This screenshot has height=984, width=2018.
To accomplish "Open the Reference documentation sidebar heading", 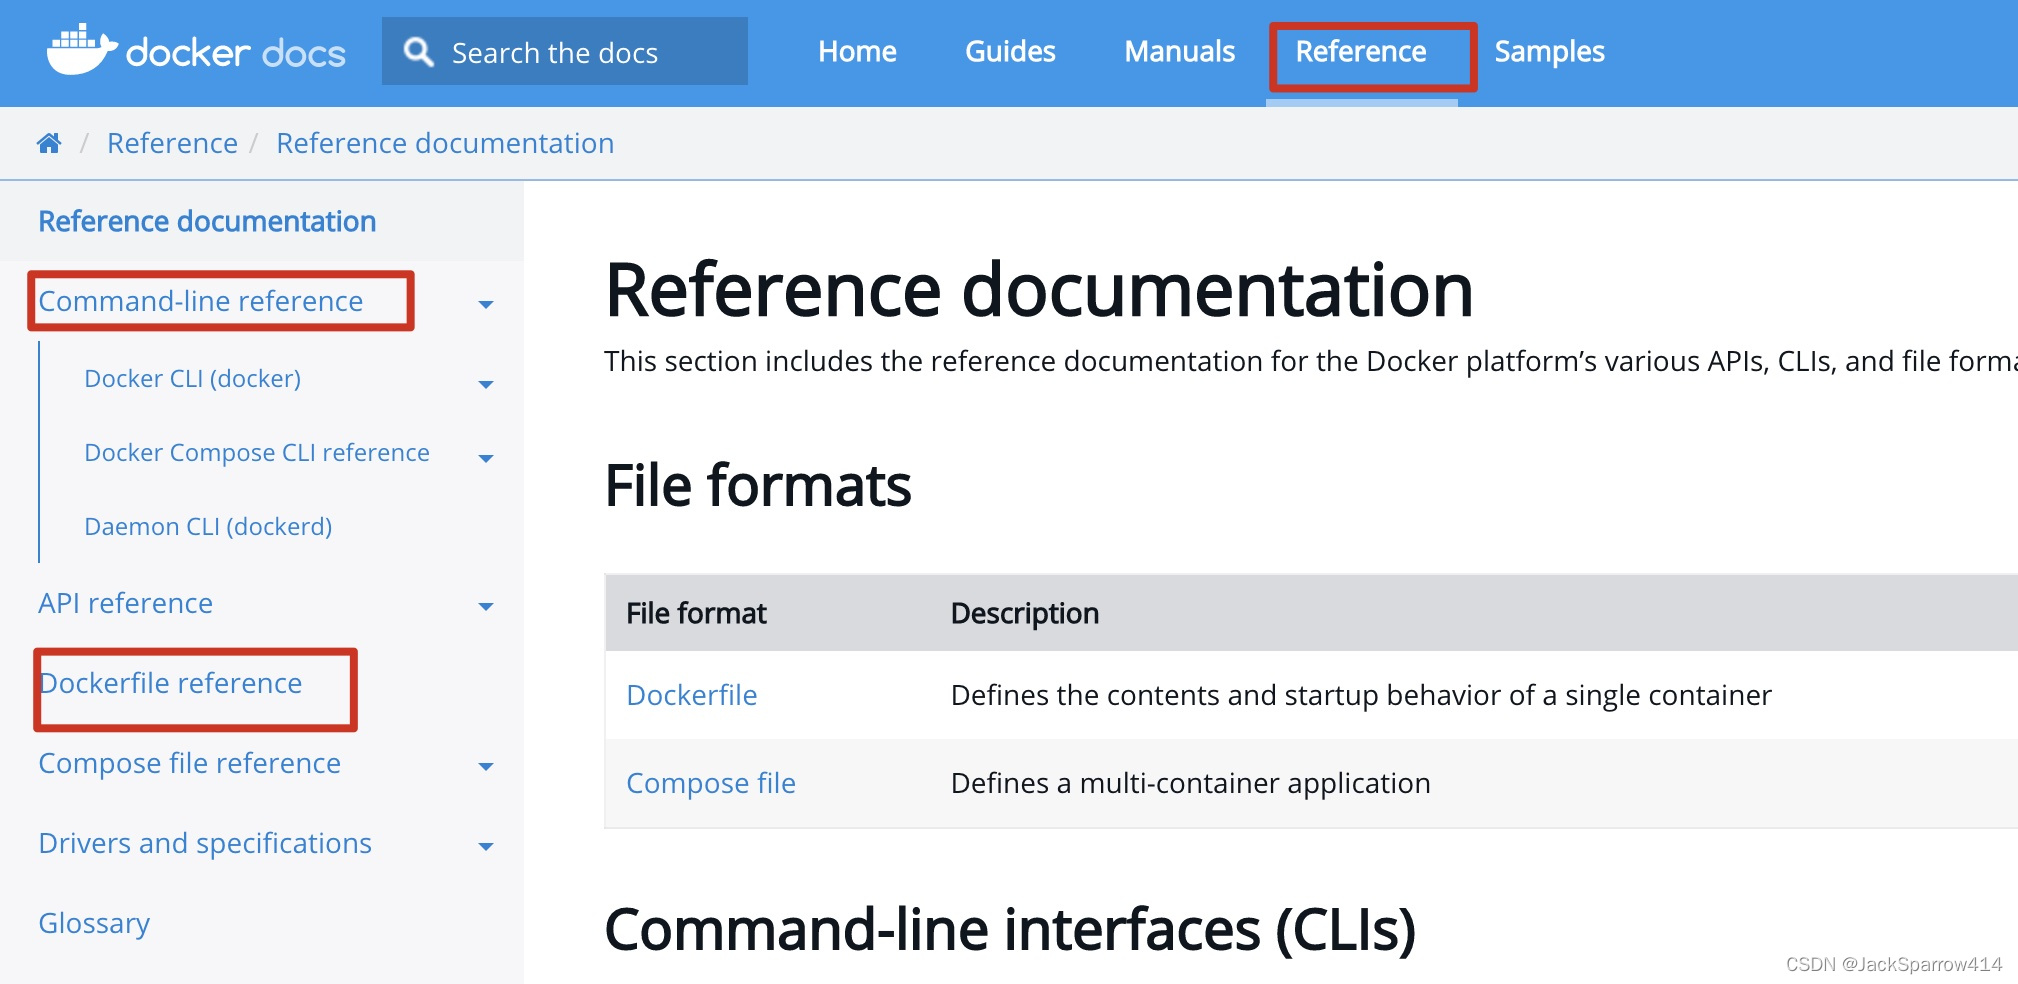I will point(207,221).
